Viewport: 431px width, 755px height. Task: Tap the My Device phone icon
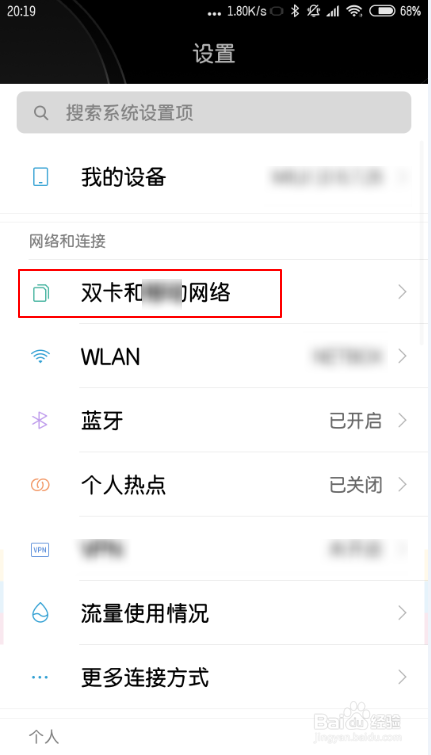[x=40, y=177]
